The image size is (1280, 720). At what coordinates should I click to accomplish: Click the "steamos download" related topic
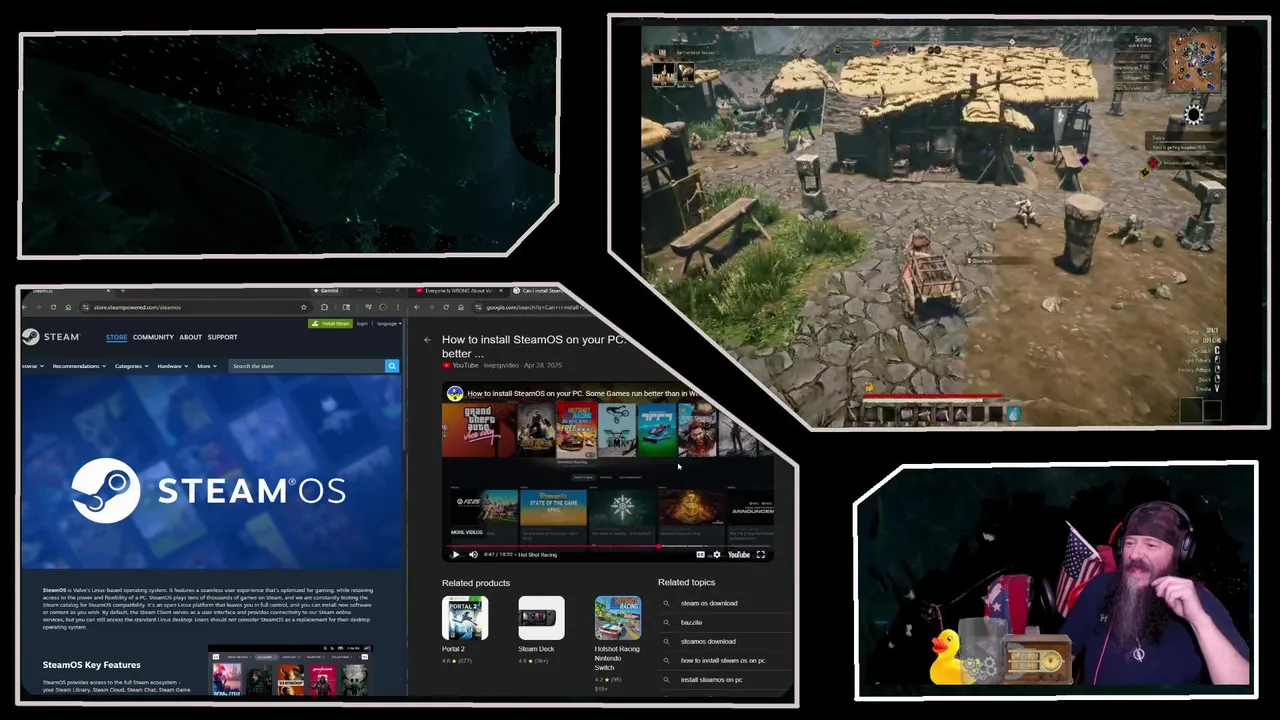(x=708, y=641)
